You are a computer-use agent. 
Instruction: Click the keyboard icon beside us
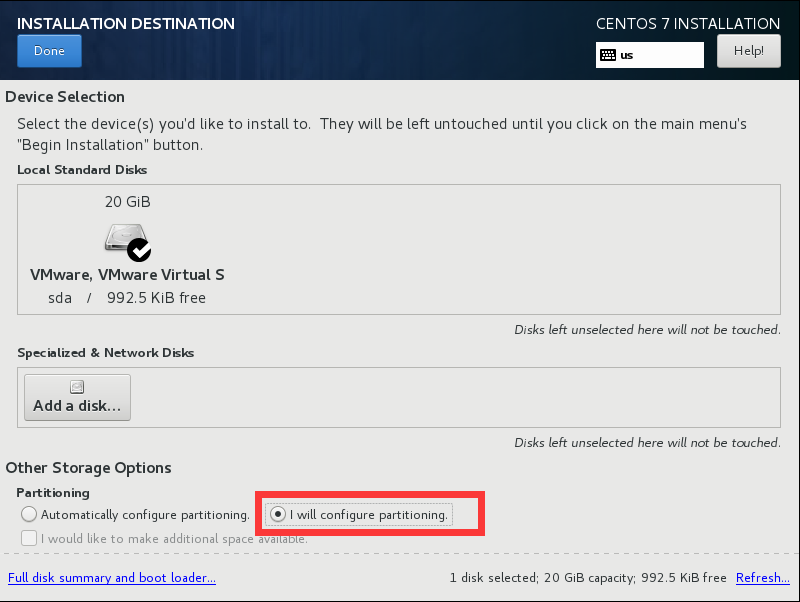pyautogui.click(x=608, y=55)
